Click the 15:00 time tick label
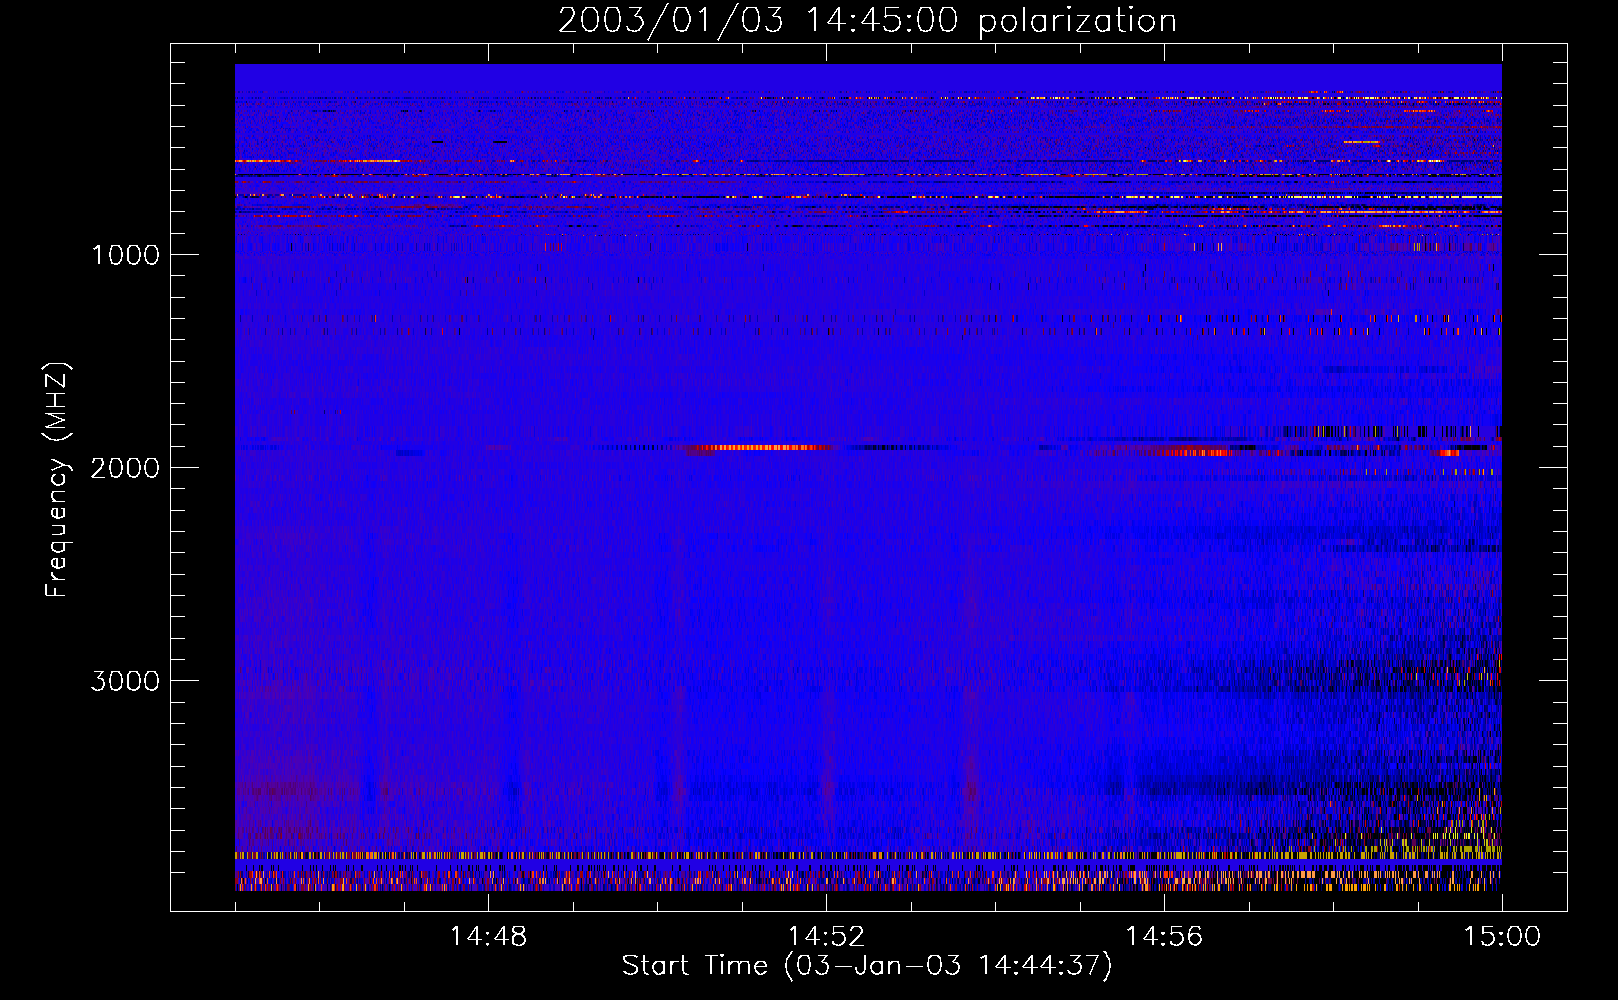 (1502, 936)
